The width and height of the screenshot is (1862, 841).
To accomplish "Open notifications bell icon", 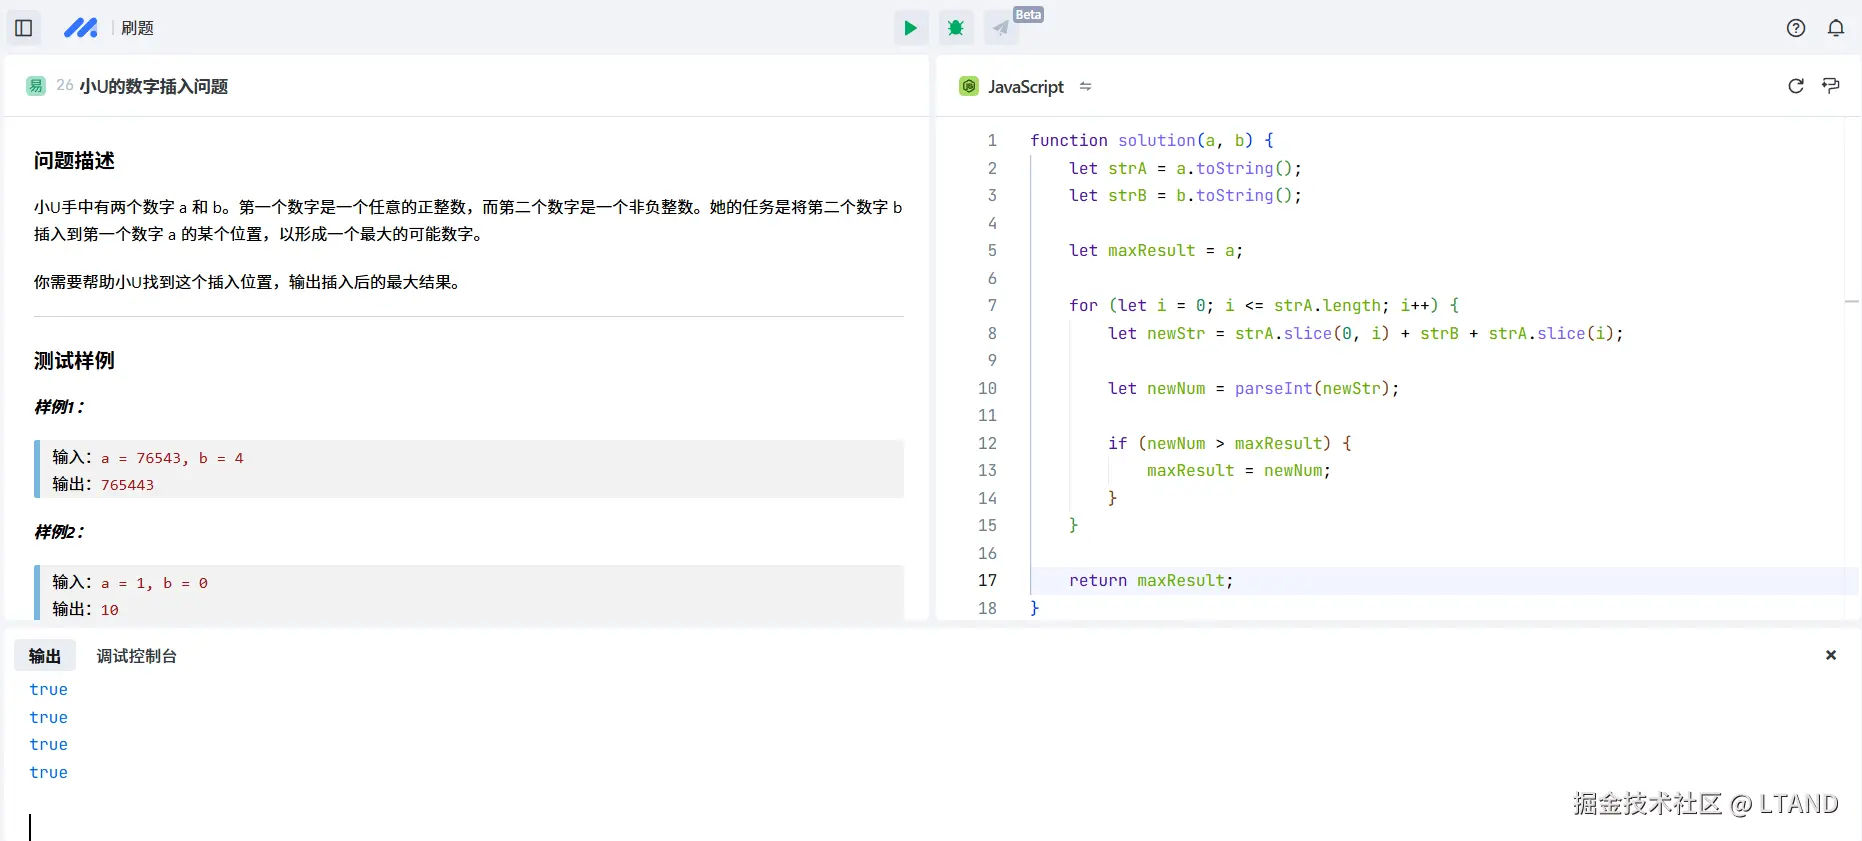I will click(x=1836, y=28).
